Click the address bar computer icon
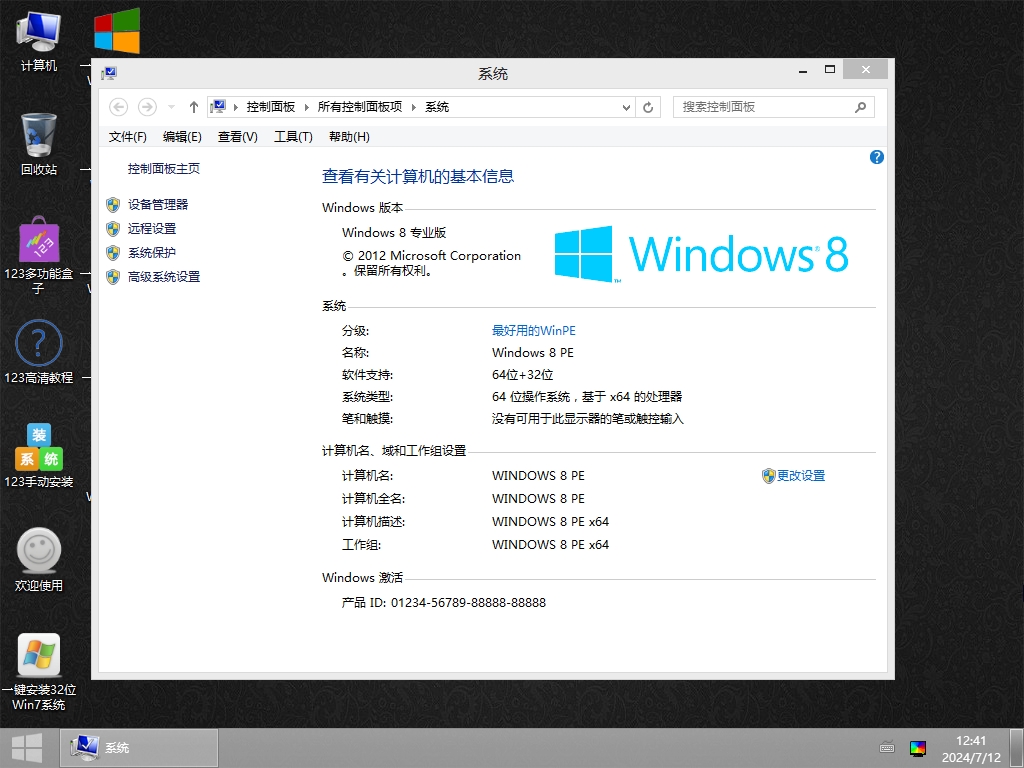1024x768 pixels. click(218, 106)
